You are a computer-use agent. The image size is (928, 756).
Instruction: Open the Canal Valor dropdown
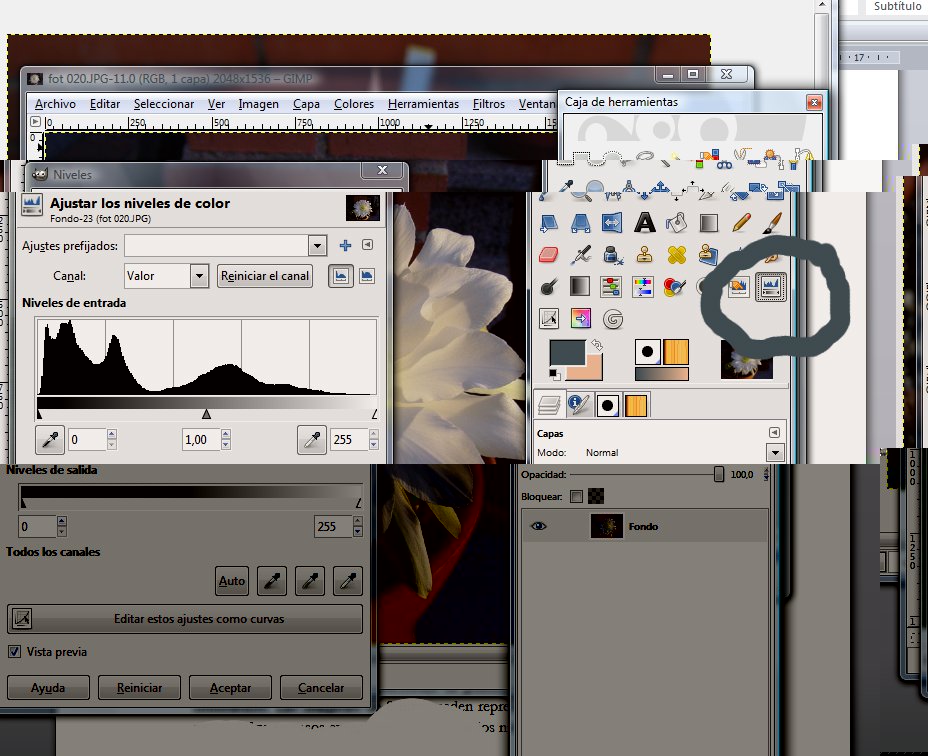coord(199,276)
